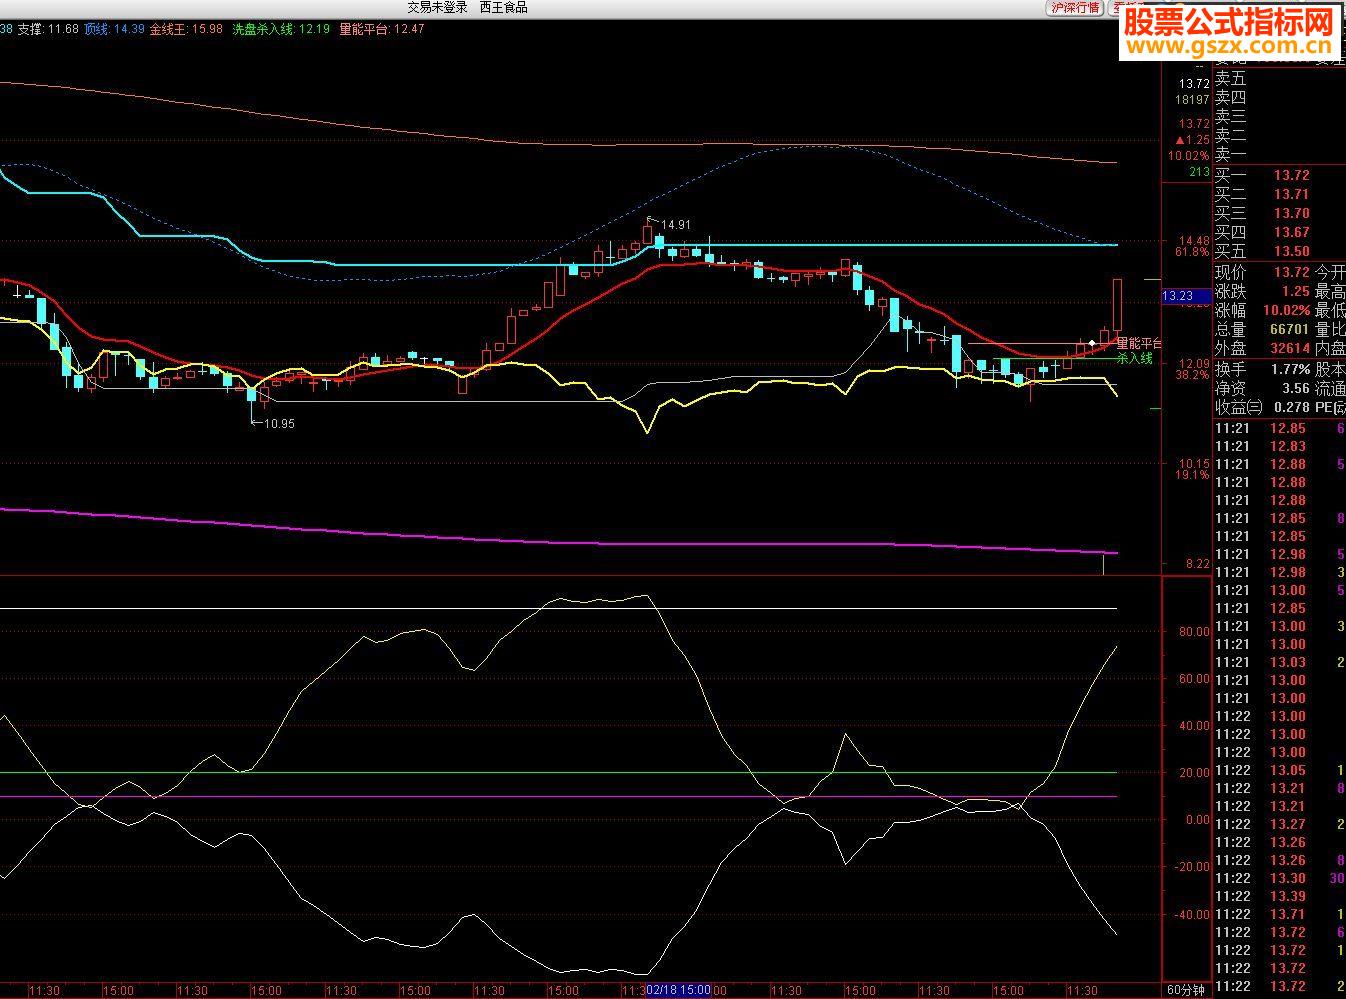Viewport: 1346px width, 999px height.
Task: Click the 内盘 label in quote panel
Action: pyautogui.click(x=1330, y=348)
